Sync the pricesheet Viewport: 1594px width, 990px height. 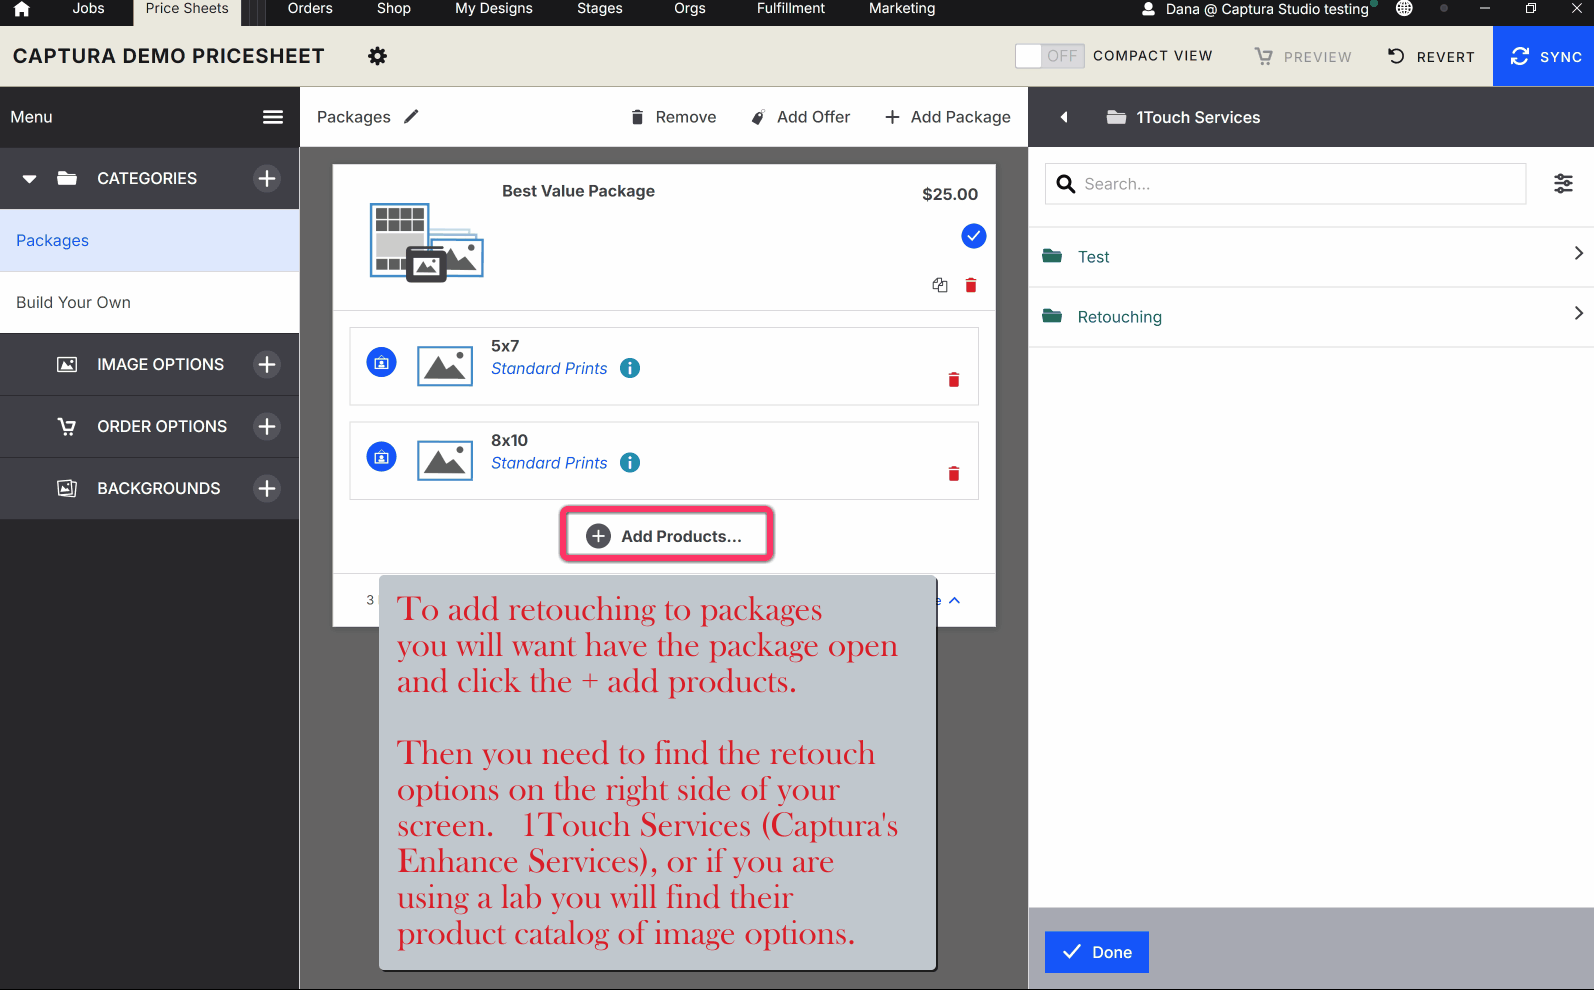(1545, 57)
